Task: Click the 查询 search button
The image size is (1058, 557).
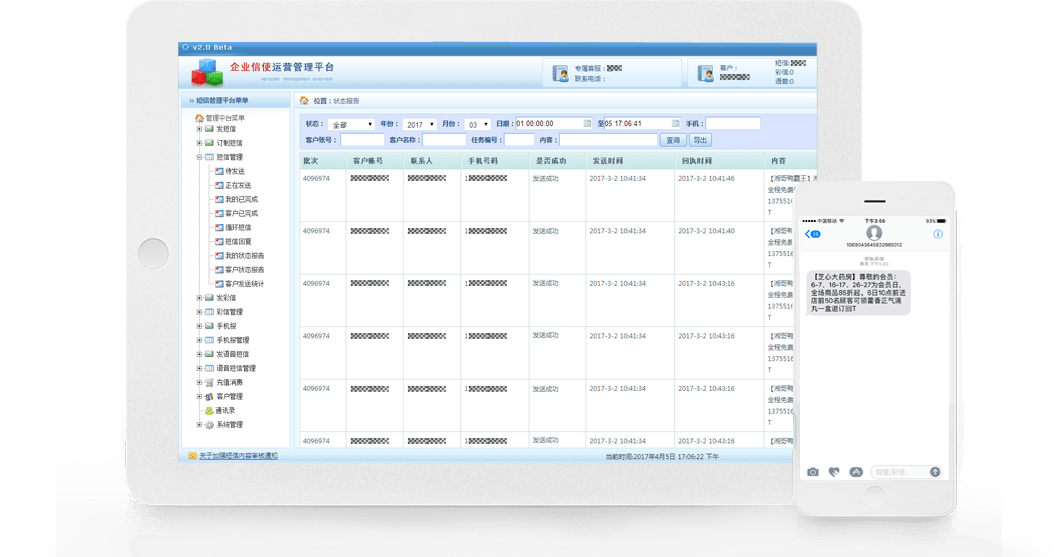Action: click(x=673, y=140)
